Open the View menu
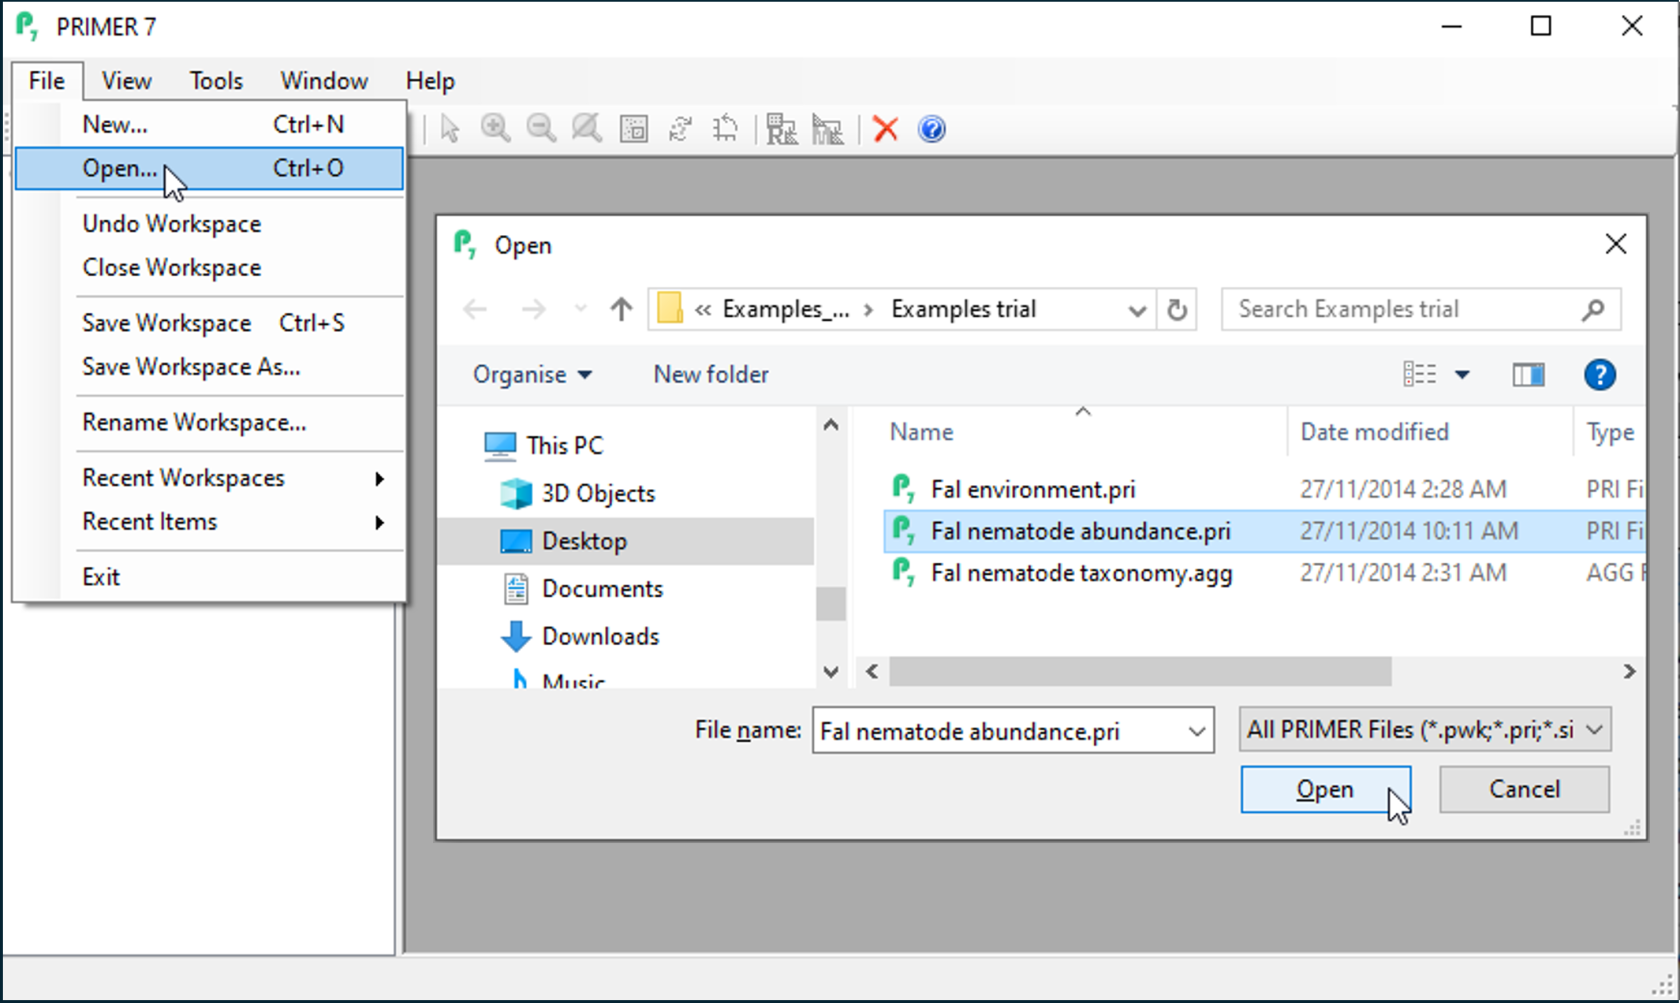The height and width of the screenshot is (1003, 1680). click(x=127, y=81)
